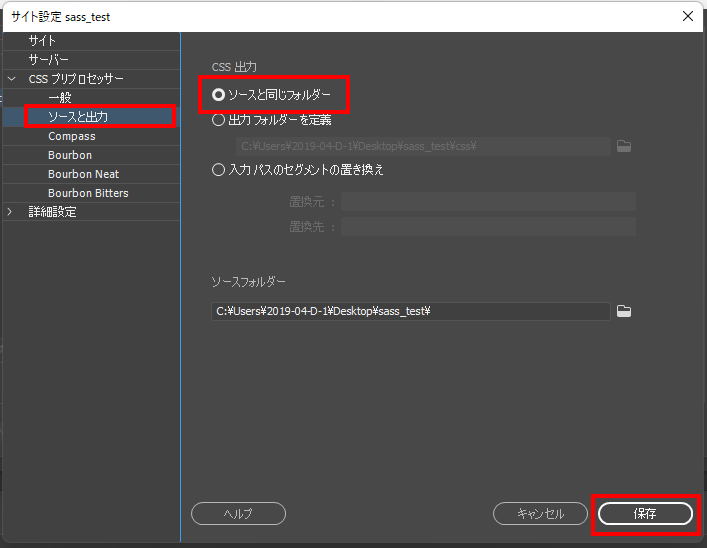Select the 一般 item under CSS preprocessor
Image resolution: width=707 pixels, height=548 pixels.
tap(60, 98)
